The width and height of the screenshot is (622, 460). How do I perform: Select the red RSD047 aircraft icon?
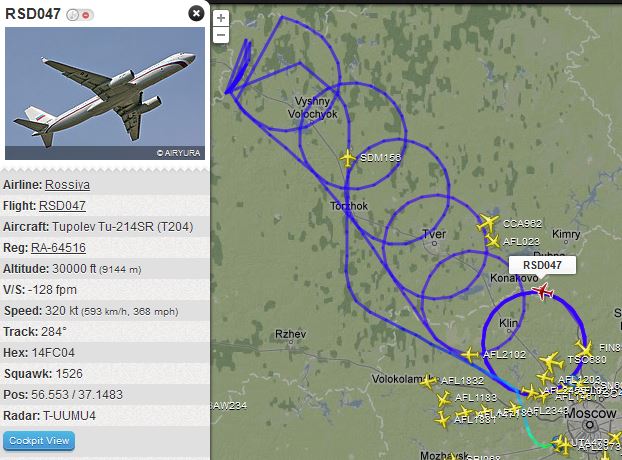click(x=543, y=292)
